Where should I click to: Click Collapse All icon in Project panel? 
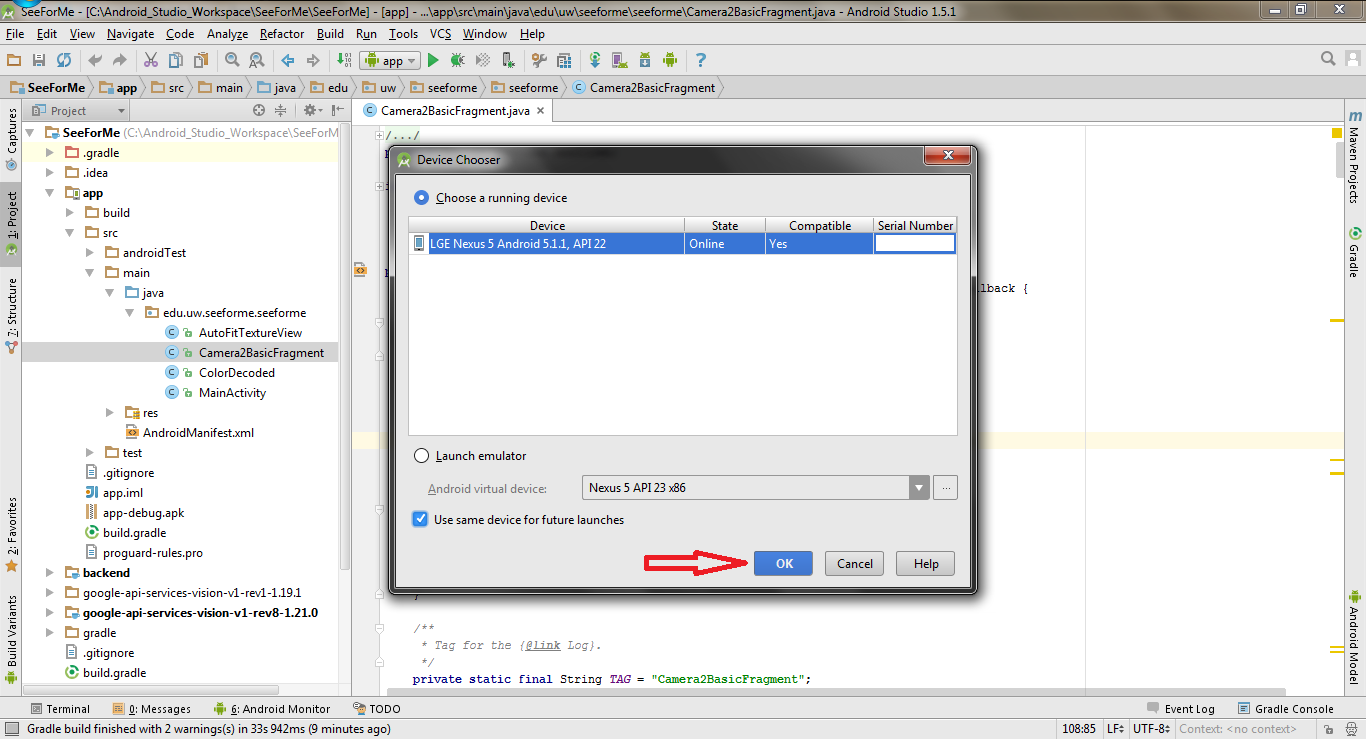[281, 110]
